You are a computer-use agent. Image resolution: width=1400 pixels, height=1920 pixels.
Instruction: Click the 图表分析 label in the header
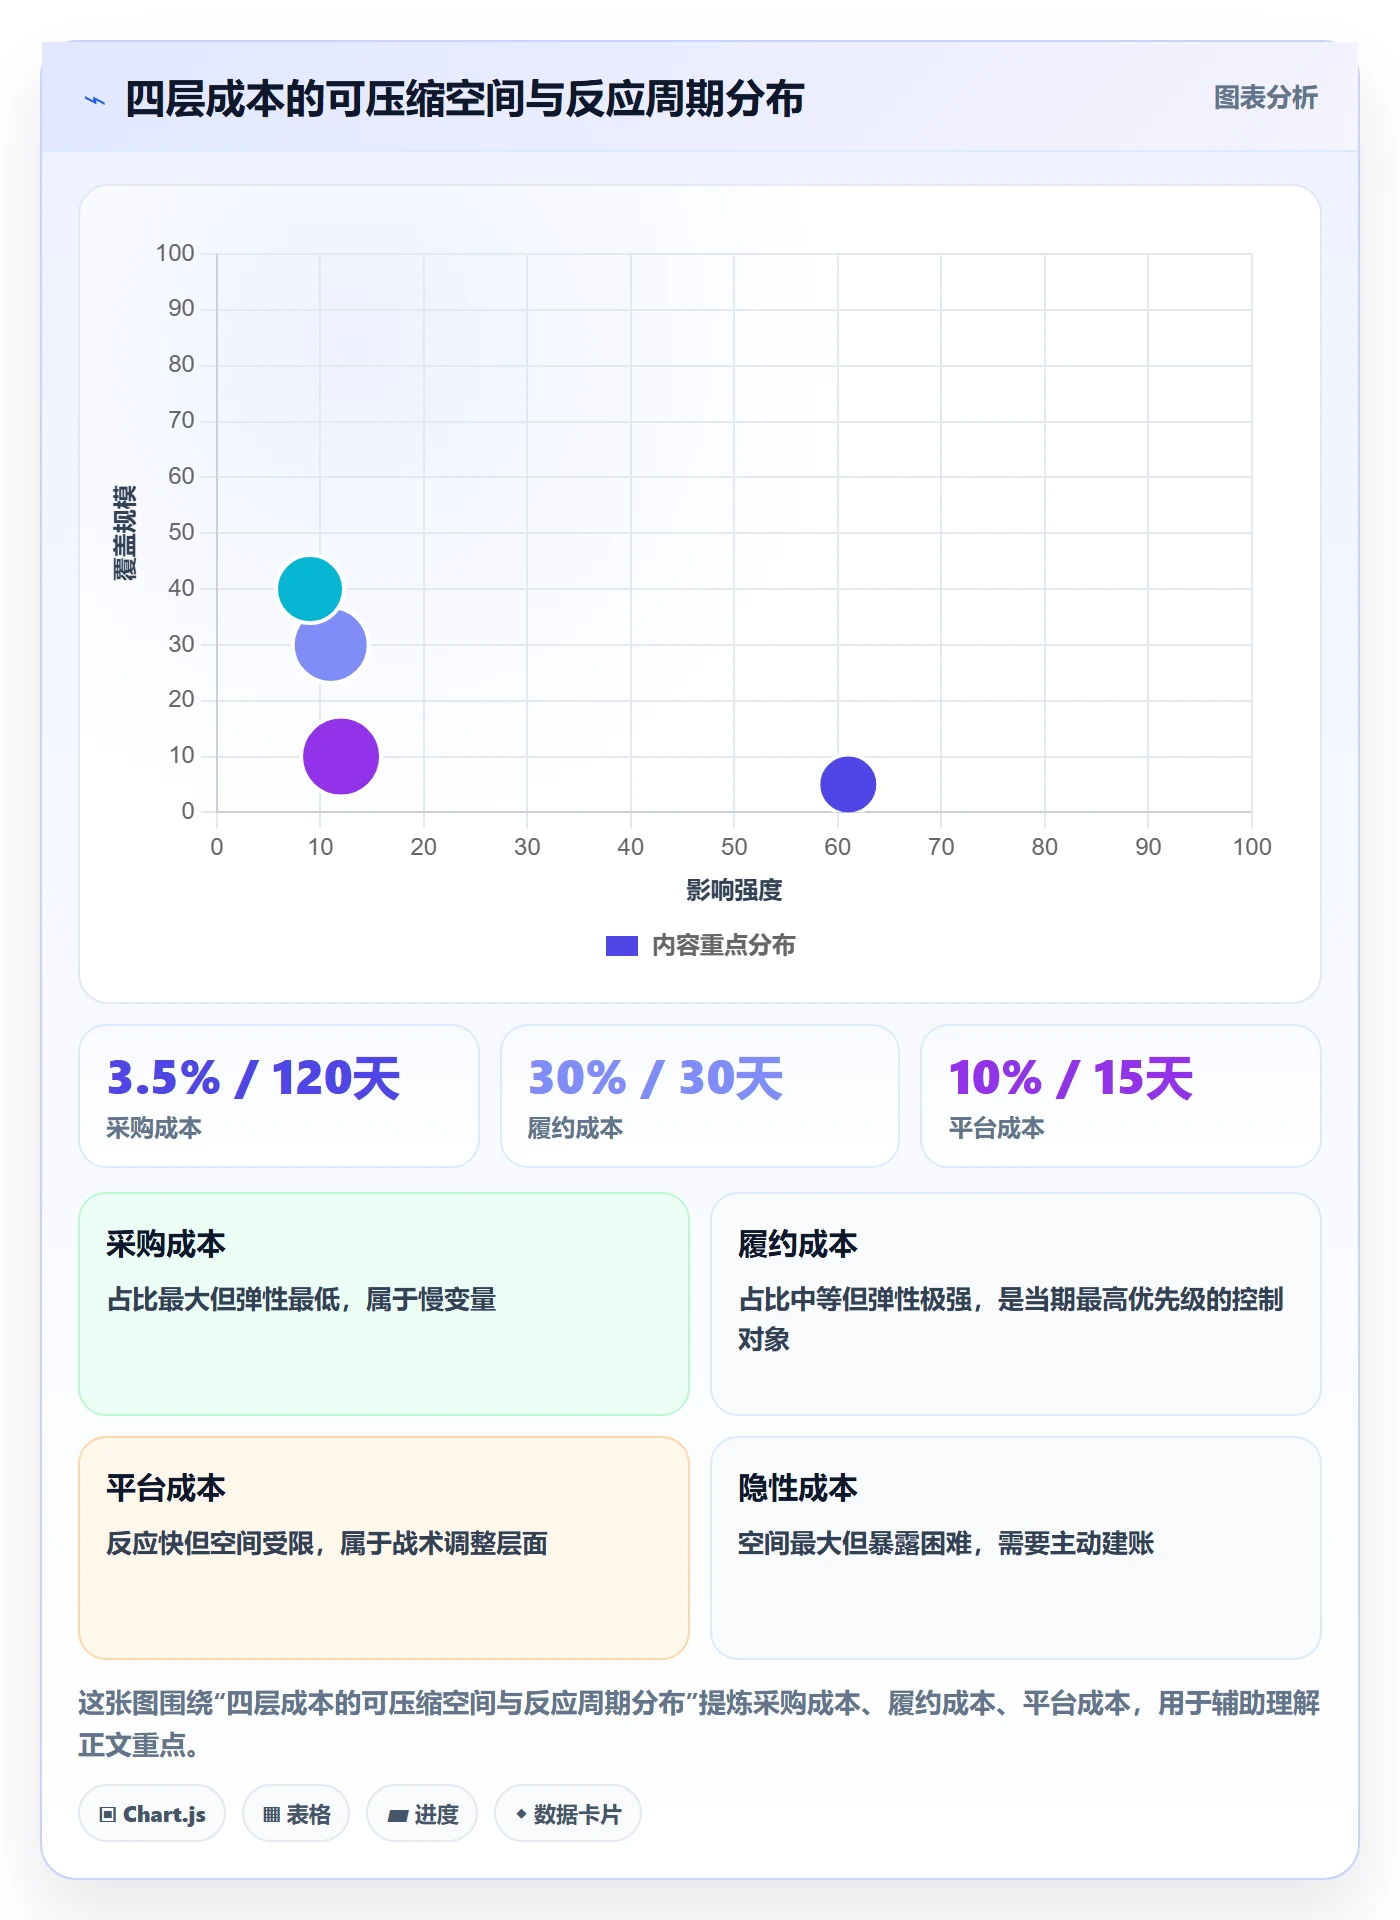tap(1265, 98)
